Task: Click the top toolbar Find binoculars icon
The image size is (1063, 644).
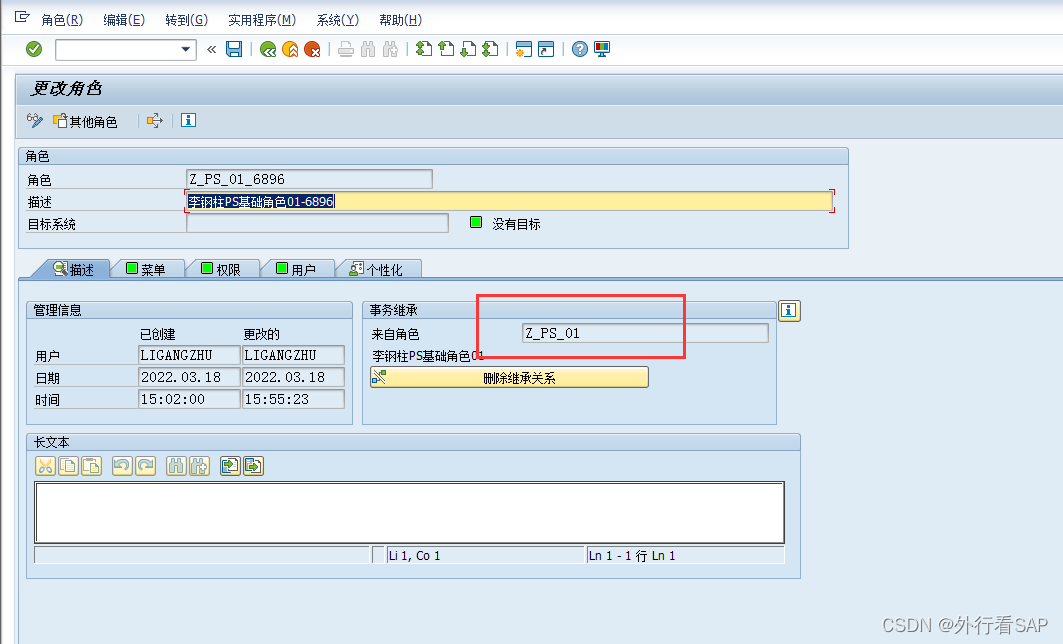Action: pyautogui.click(x=368, y=49)
